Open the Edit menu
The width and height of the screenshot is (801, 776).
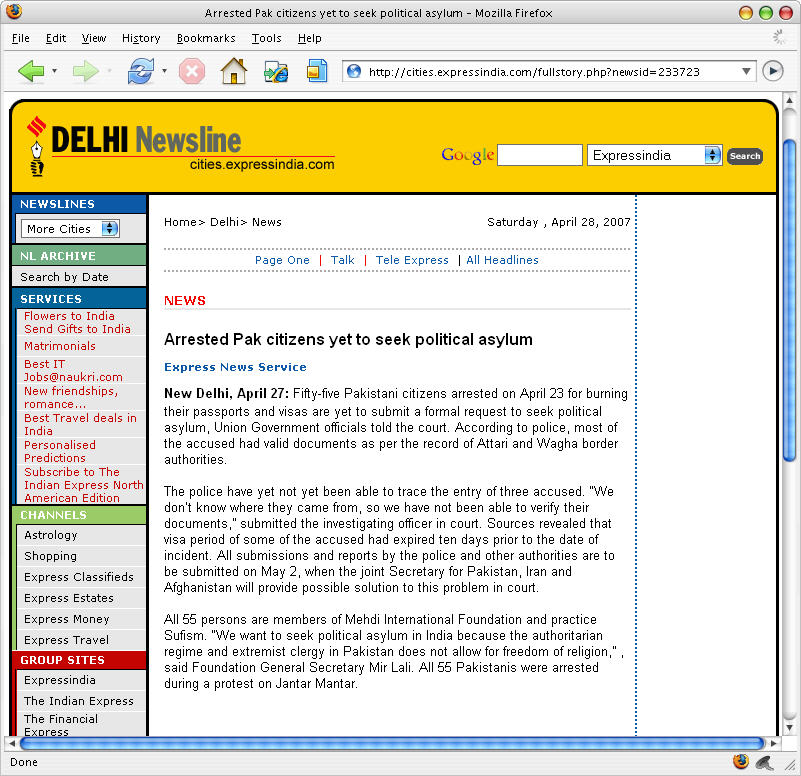(x=56, y=38)
